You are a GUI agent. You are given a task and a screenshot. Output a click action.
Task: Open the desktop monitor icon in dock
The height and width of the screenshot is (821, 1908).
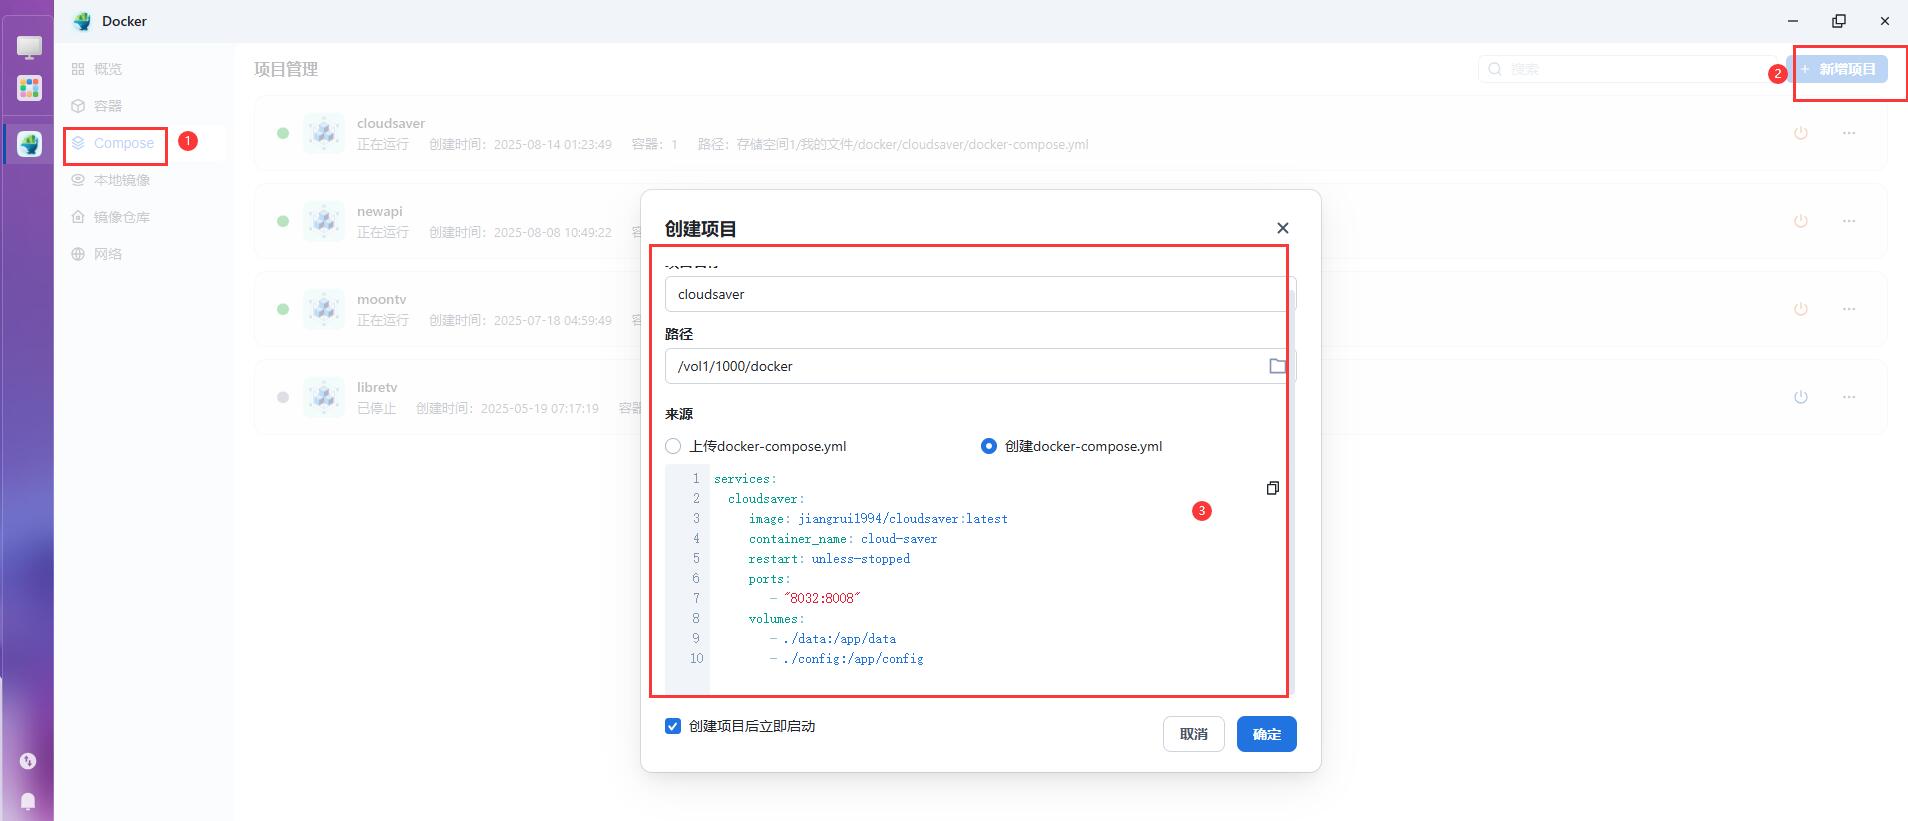pos(29,47)
